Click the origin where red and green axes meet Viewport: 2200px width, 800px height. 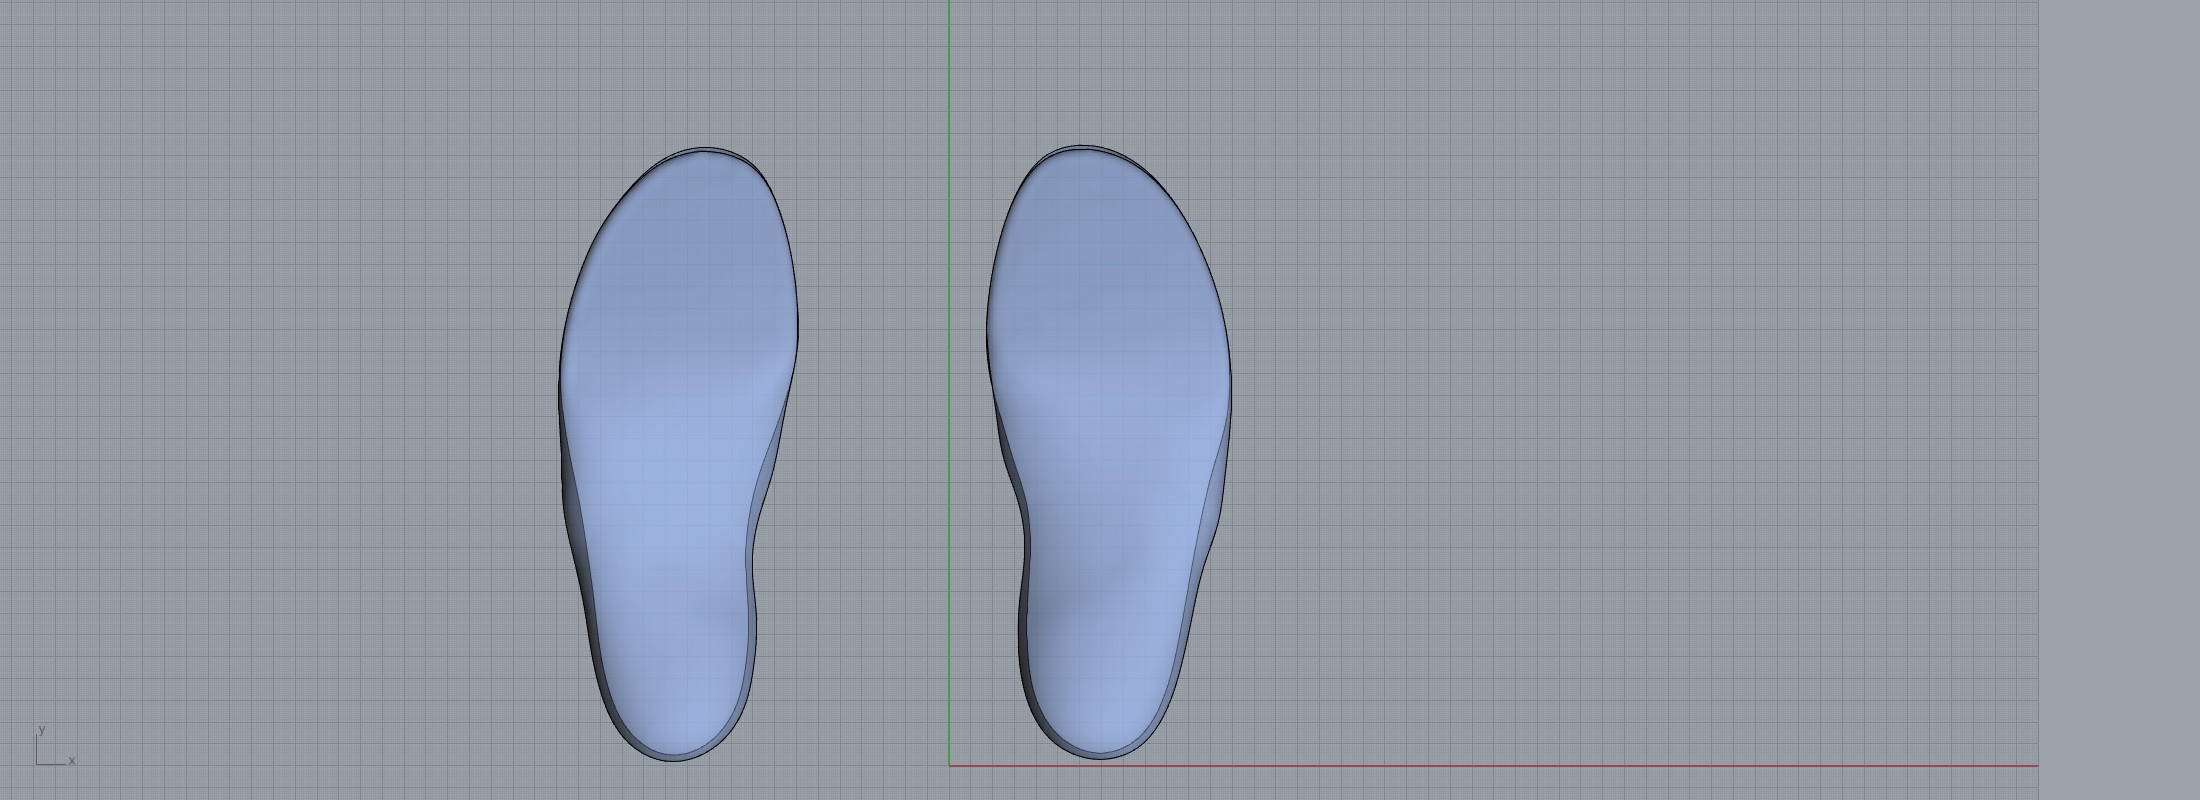pyautogui.click(x=950, y=766)
